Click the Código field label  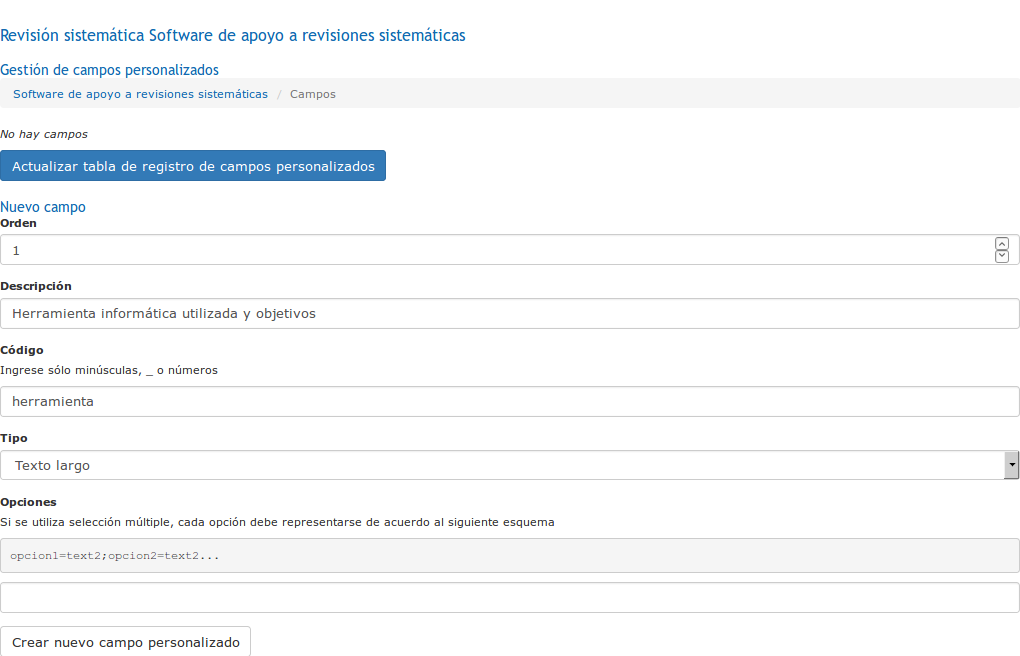22,350
